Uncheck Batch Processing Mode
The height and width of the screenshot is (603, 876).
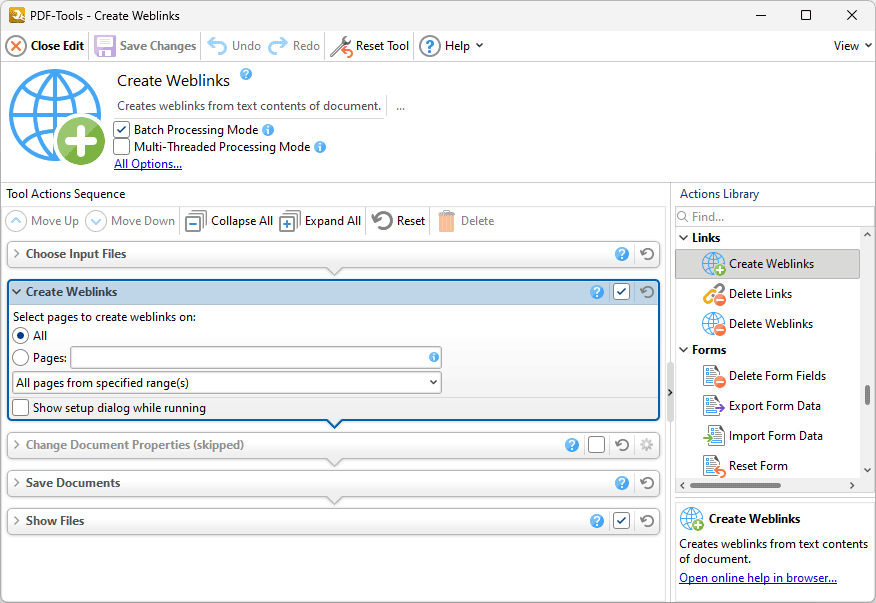pos(122,130)
